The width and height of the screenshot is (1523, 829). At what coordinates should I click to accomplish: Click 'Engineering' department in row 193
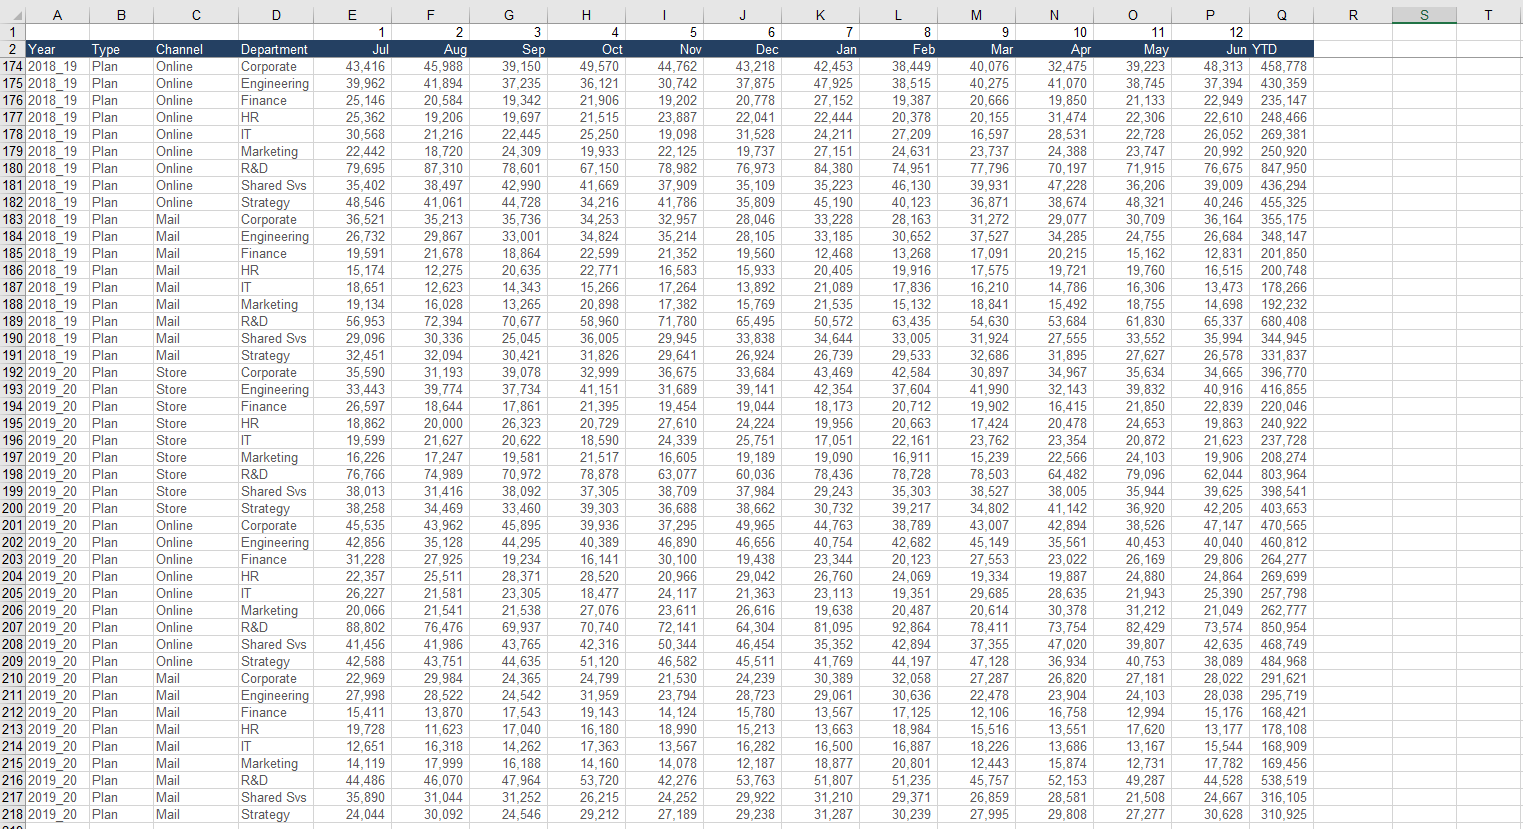[276, 389]
